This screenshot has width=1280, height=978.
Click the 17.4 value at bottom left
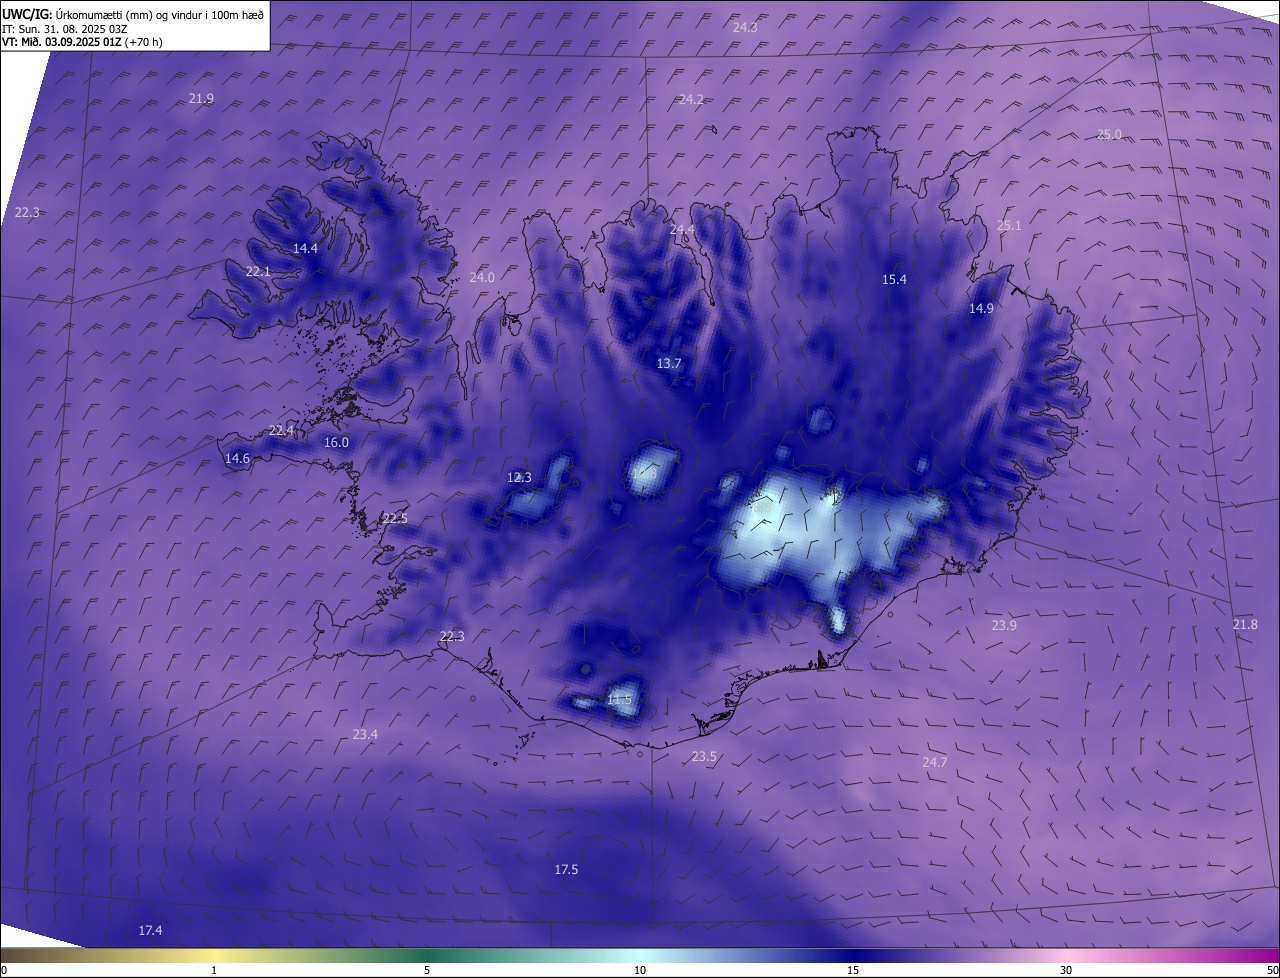point(150,931)
